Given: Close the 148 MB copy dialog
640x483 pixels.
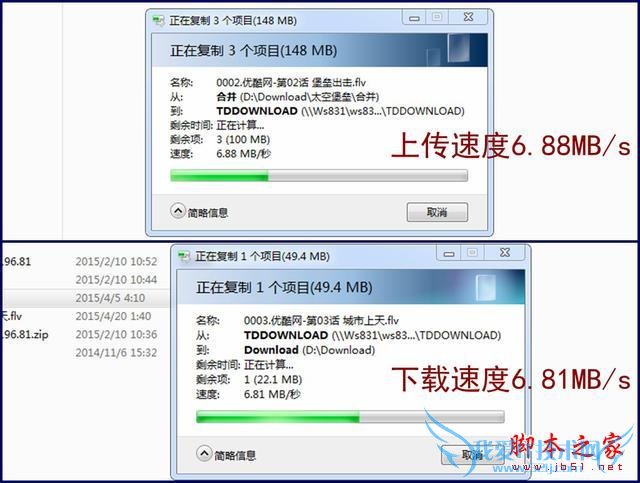Looking at the screenshot, I should pyautogui.click(x=469, y=18).
